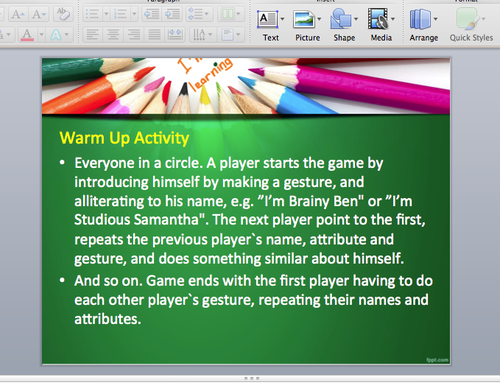Image resolution: width=500 pixels, height=388 pixels.
Task: Insert a Text box
Action: (x=268, y=24)
